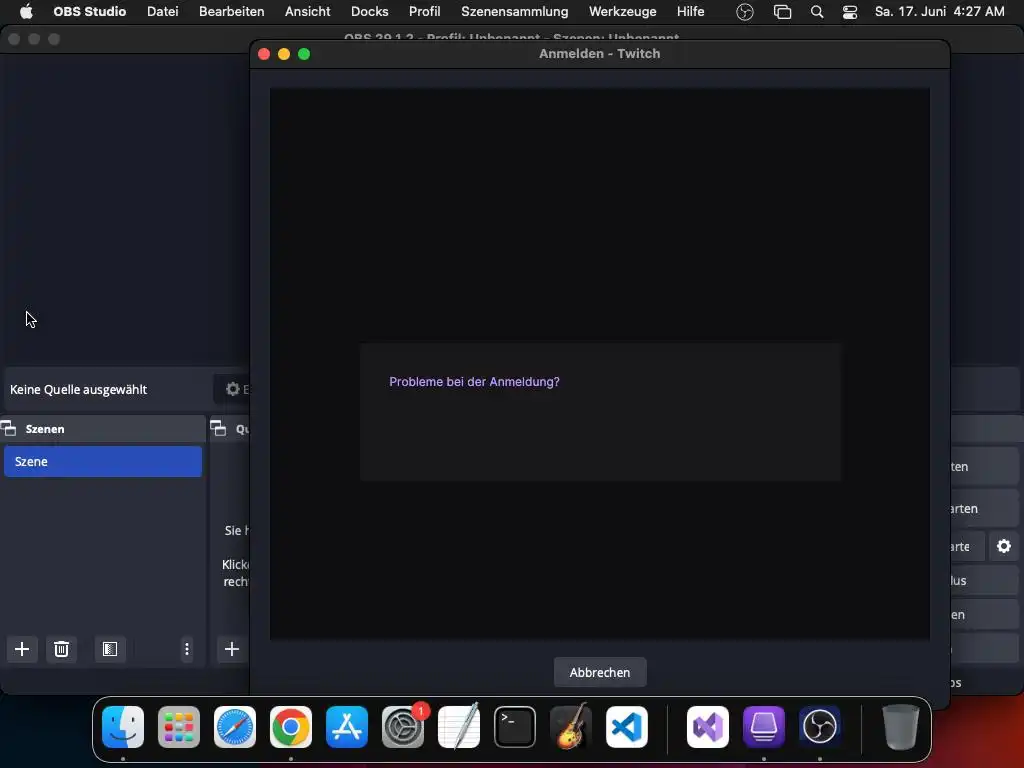Open scene filters icon in Szenen panel

pyautogui.click(x=110, y=649)
